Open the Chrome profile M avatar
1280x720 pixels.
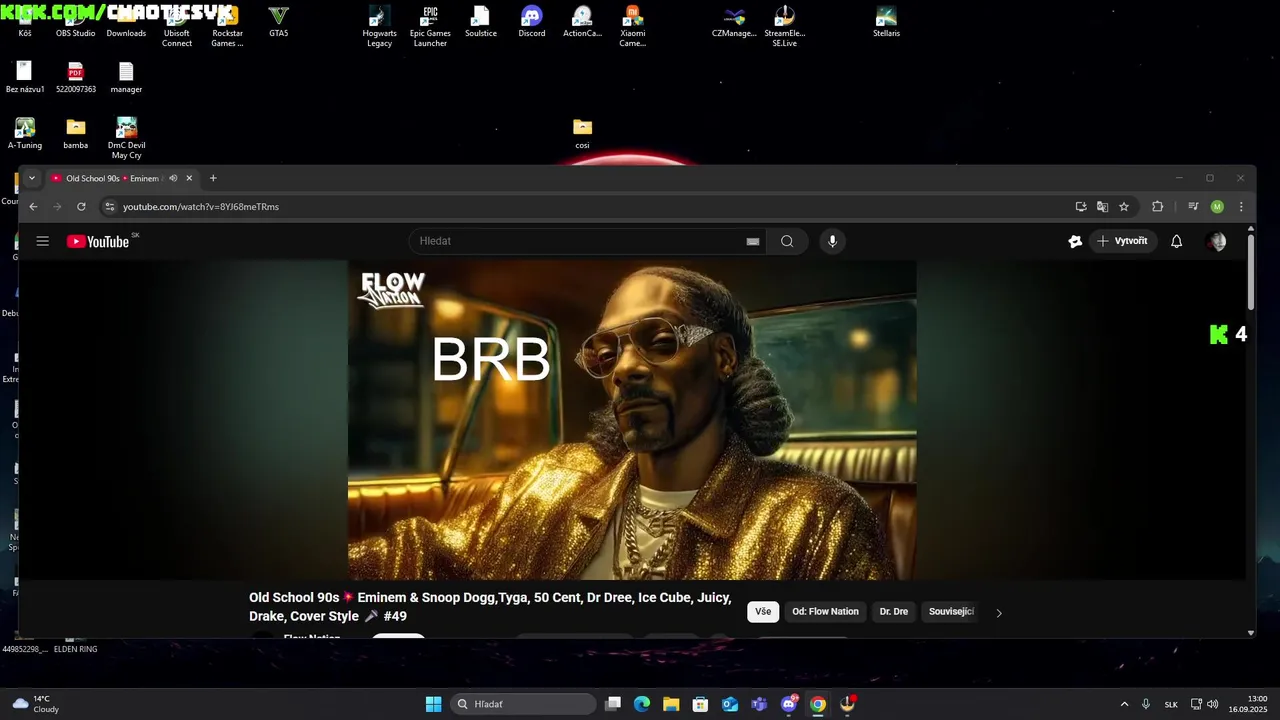click(x=1217, y=207)
